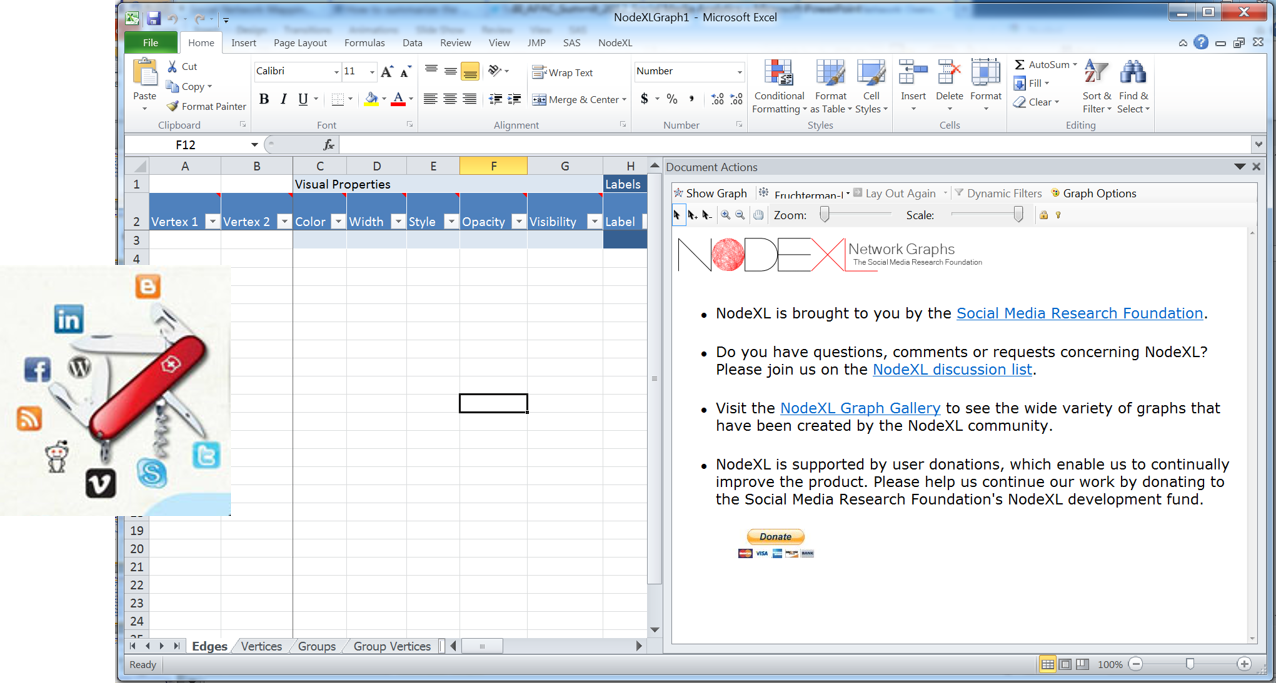Click the Select All corner cell

[x=137, y=166]
